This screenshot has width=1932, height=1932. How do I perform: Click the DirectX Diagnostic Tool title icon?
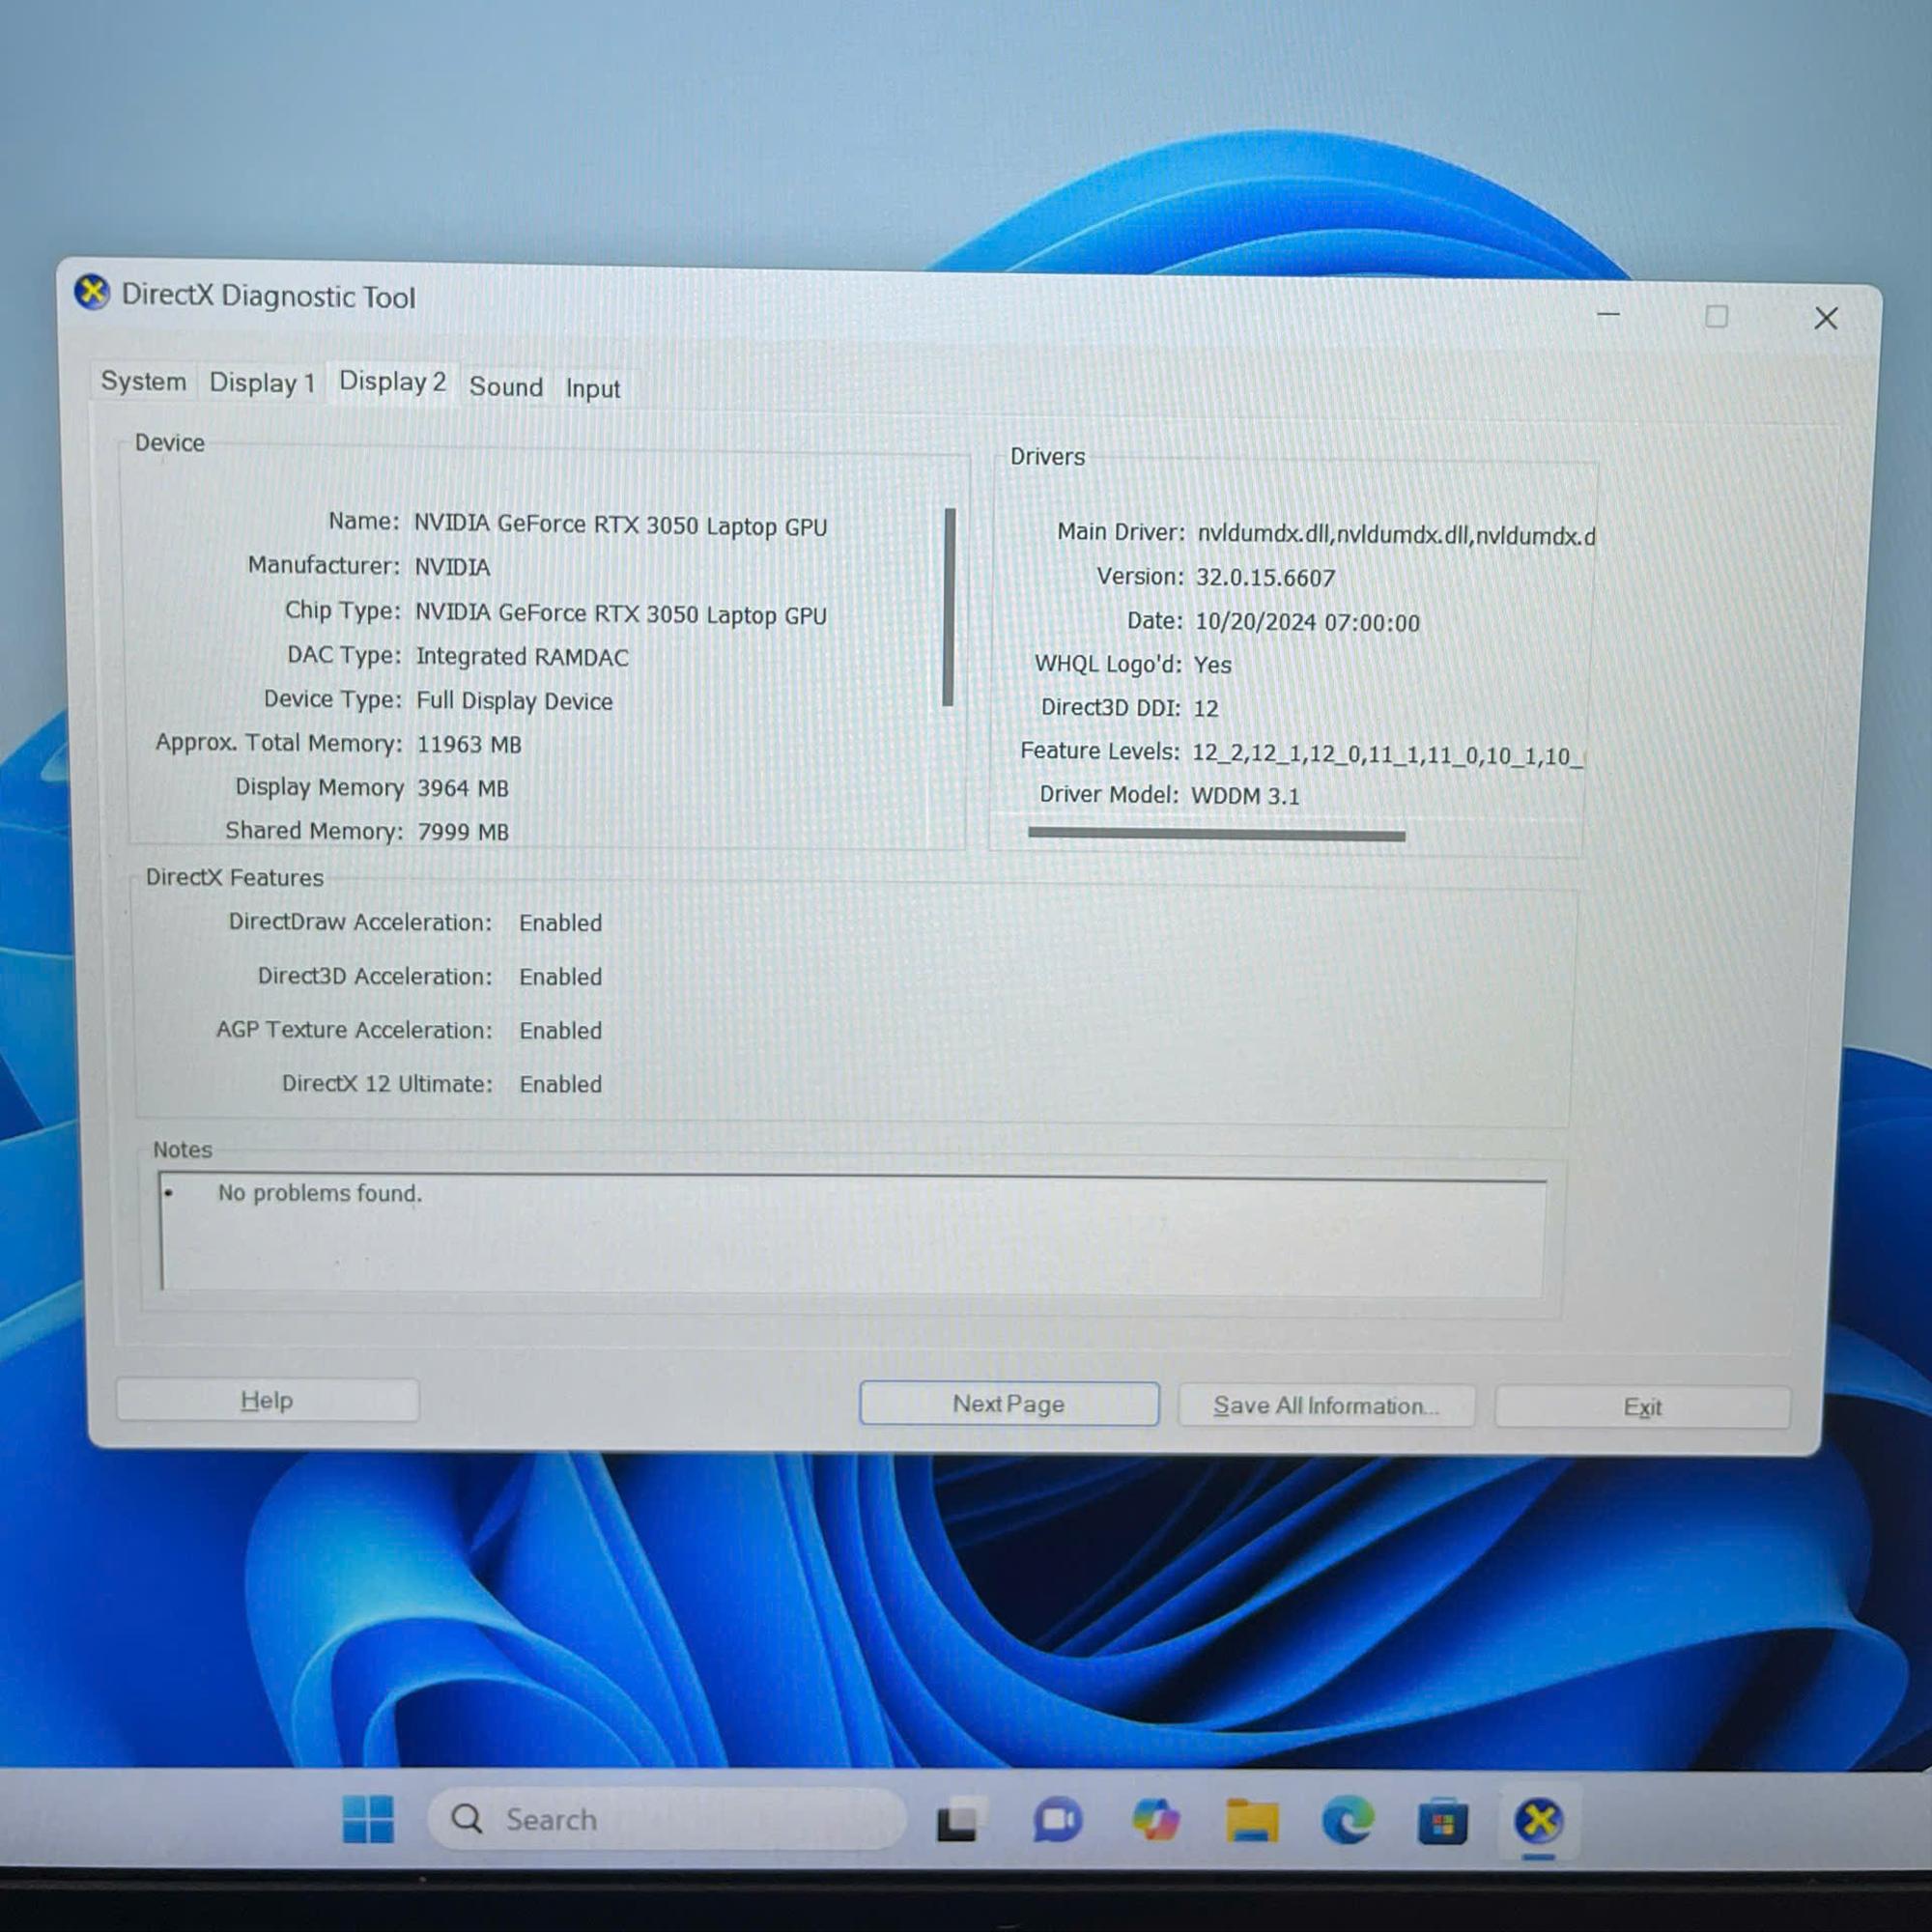pos(92,293)
